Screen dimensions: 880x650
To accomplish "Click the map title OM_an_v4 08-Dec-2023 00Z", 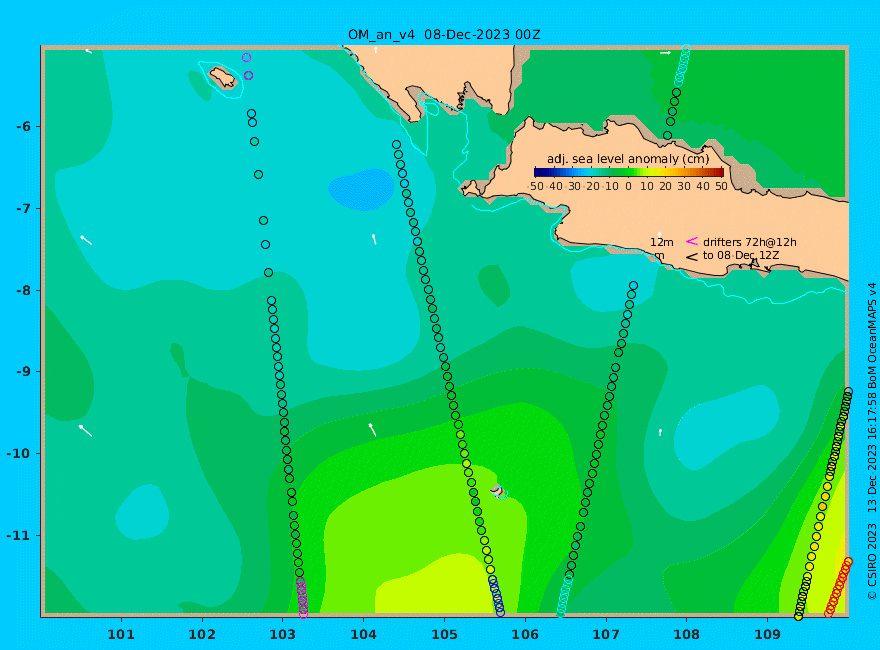I will coord(444,35).
